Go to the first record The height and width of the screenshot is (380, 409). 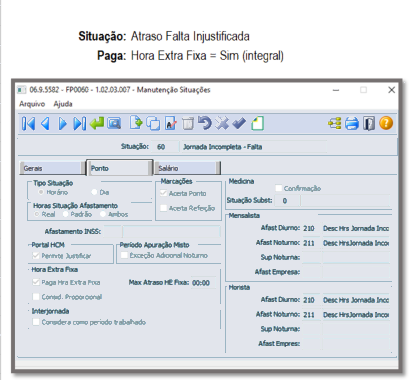(x=28, y=124)
